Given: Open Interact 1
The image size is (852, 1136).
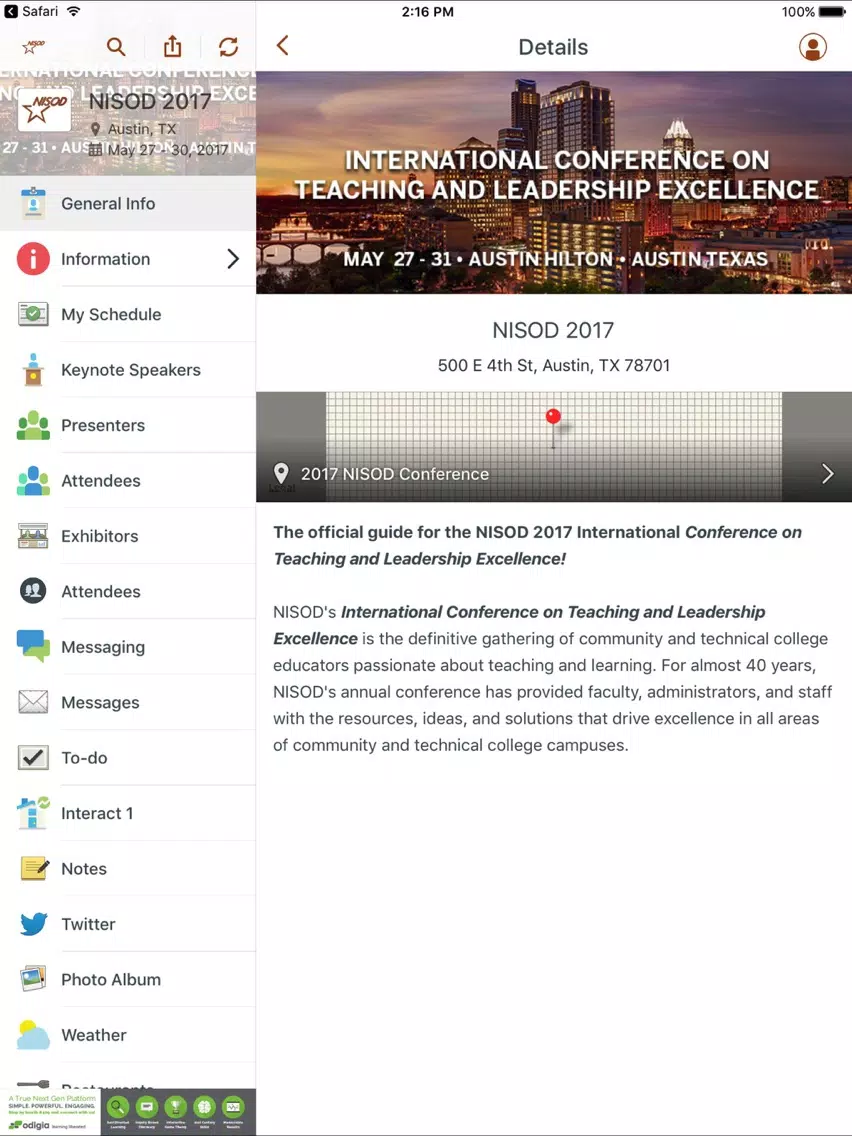Looking at the screenshot, I should coord(128,814).
